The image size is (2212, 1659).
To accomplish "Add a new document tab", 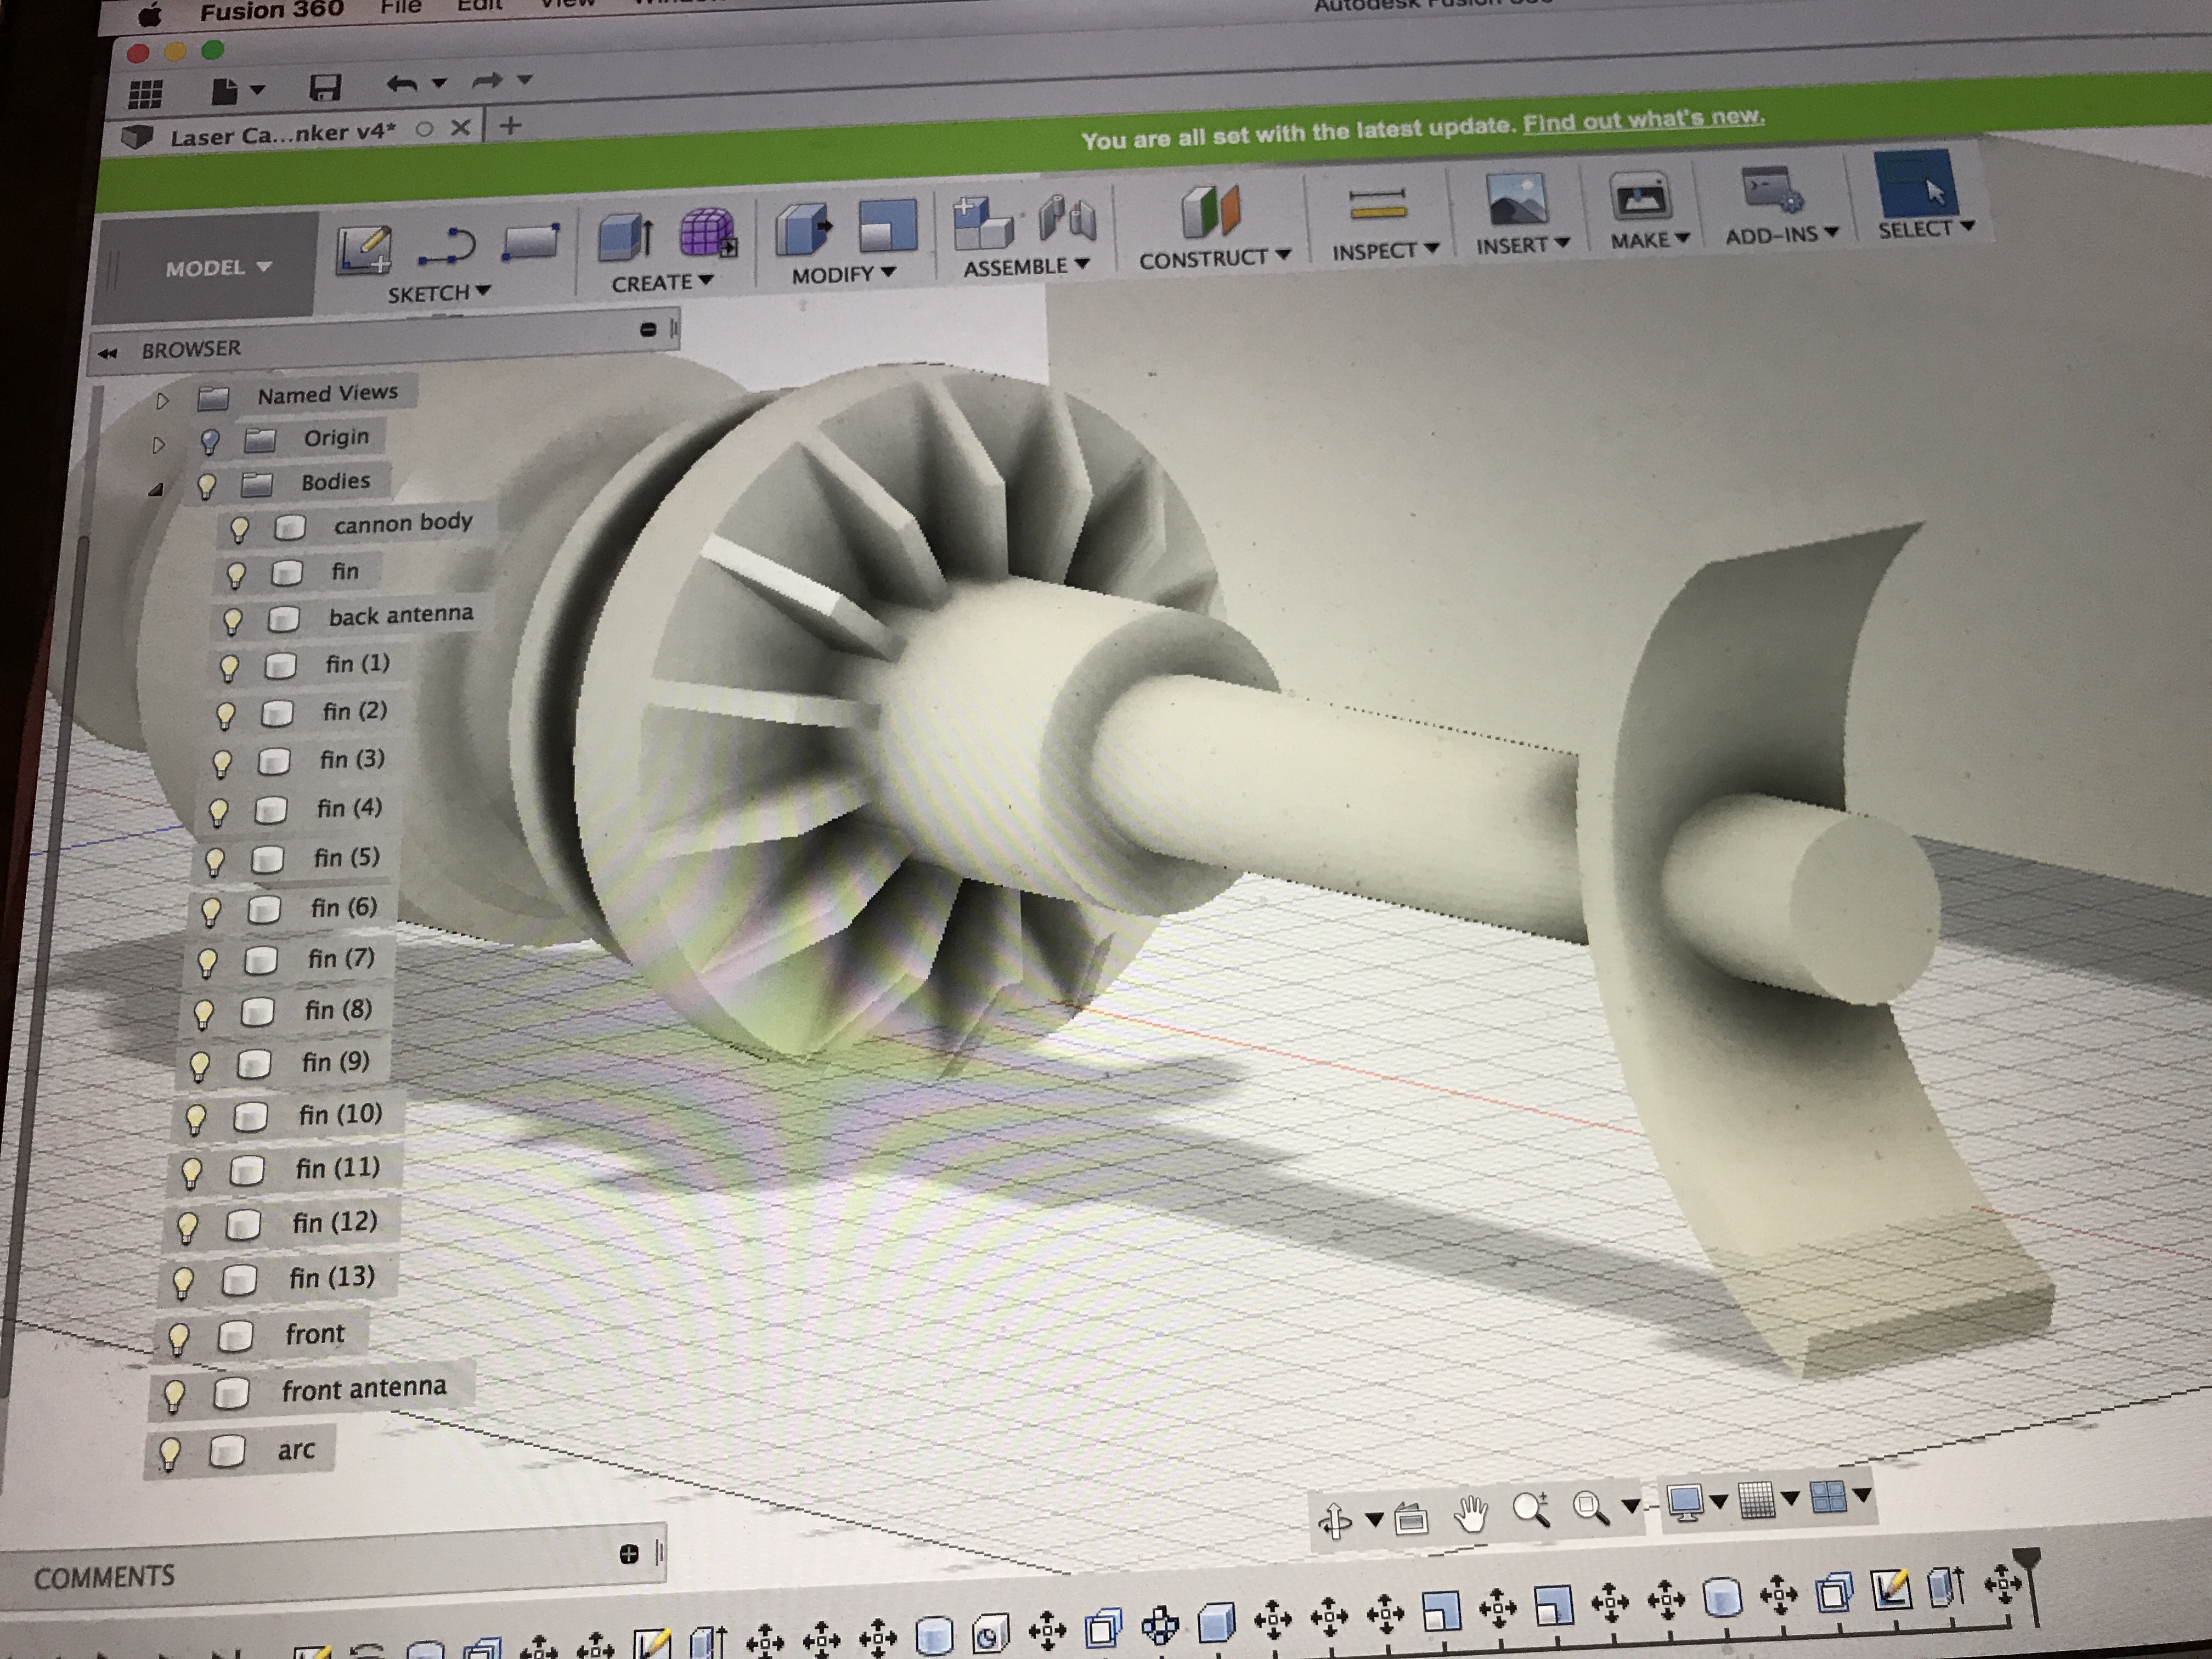I will [x=510, y=126].
